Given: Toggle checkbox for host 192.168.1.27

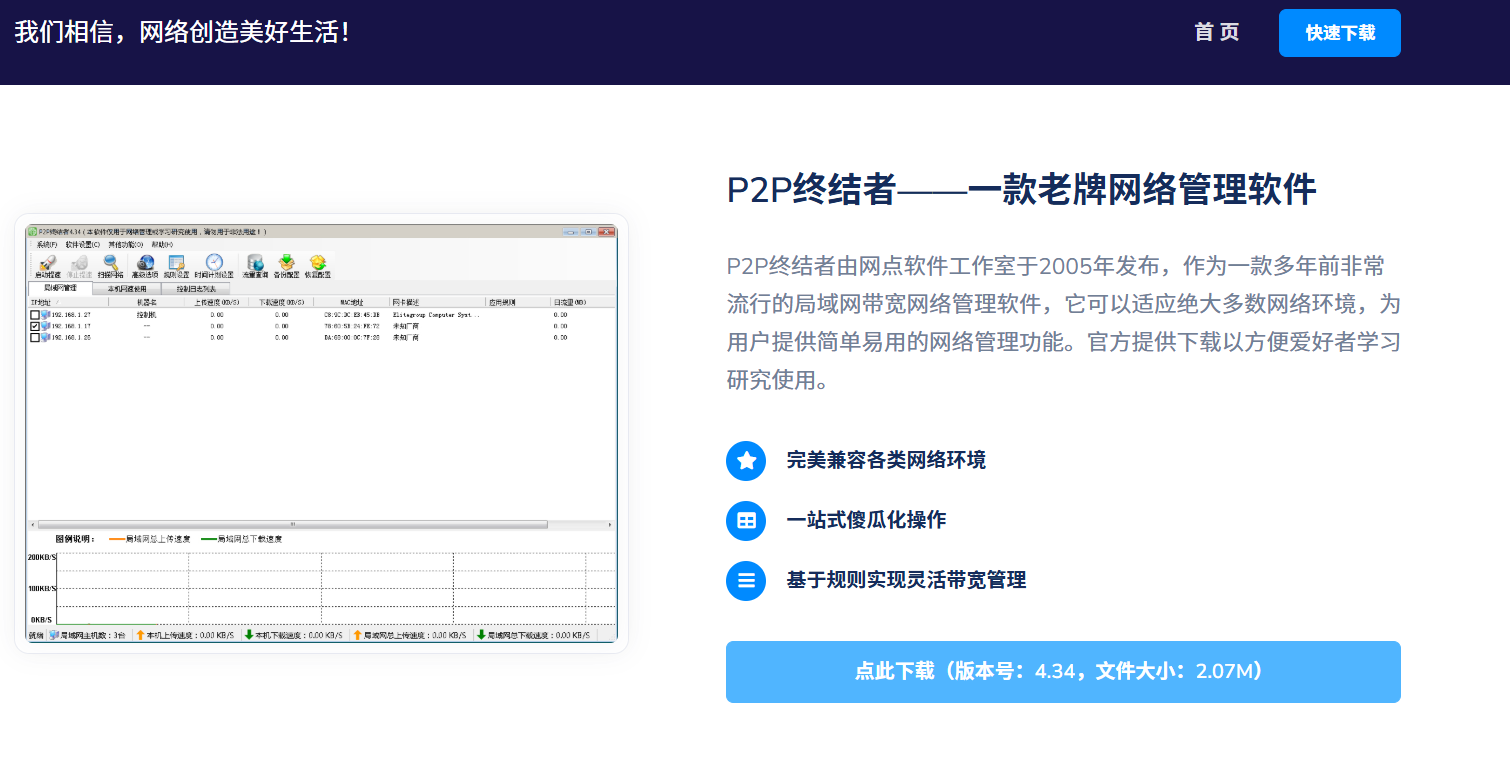Looking at the screenshot, I should [35, 315].
